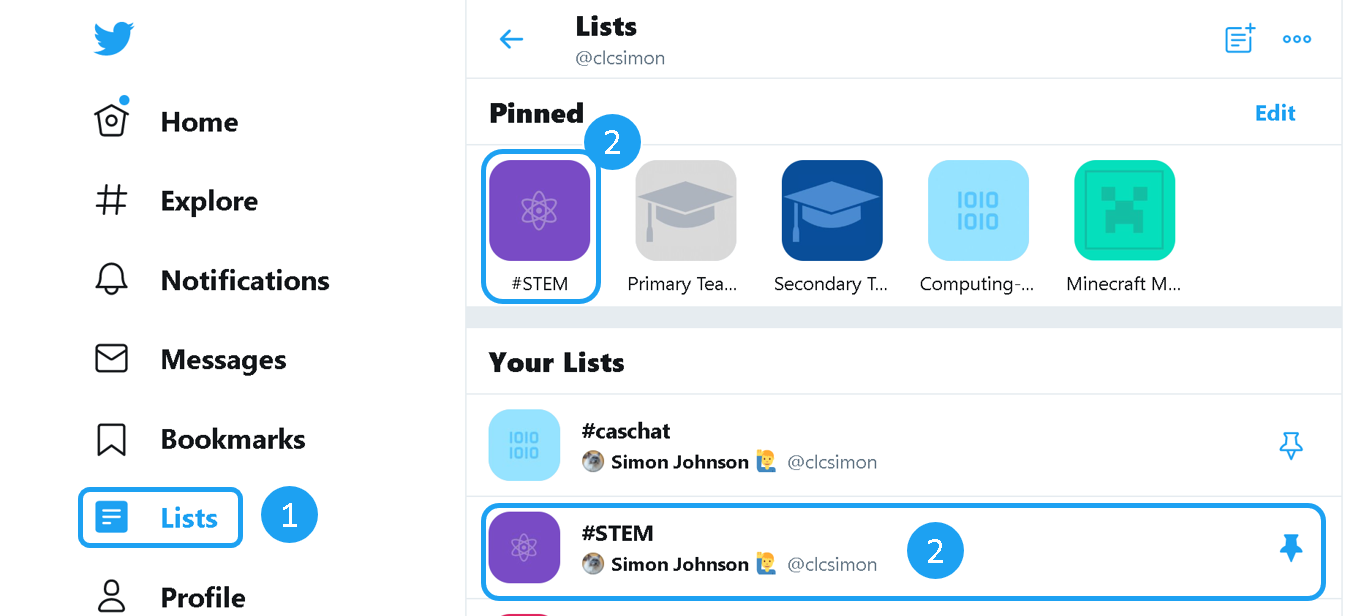Select the pinned Secondary Teachers list icon

click(832, 211)
